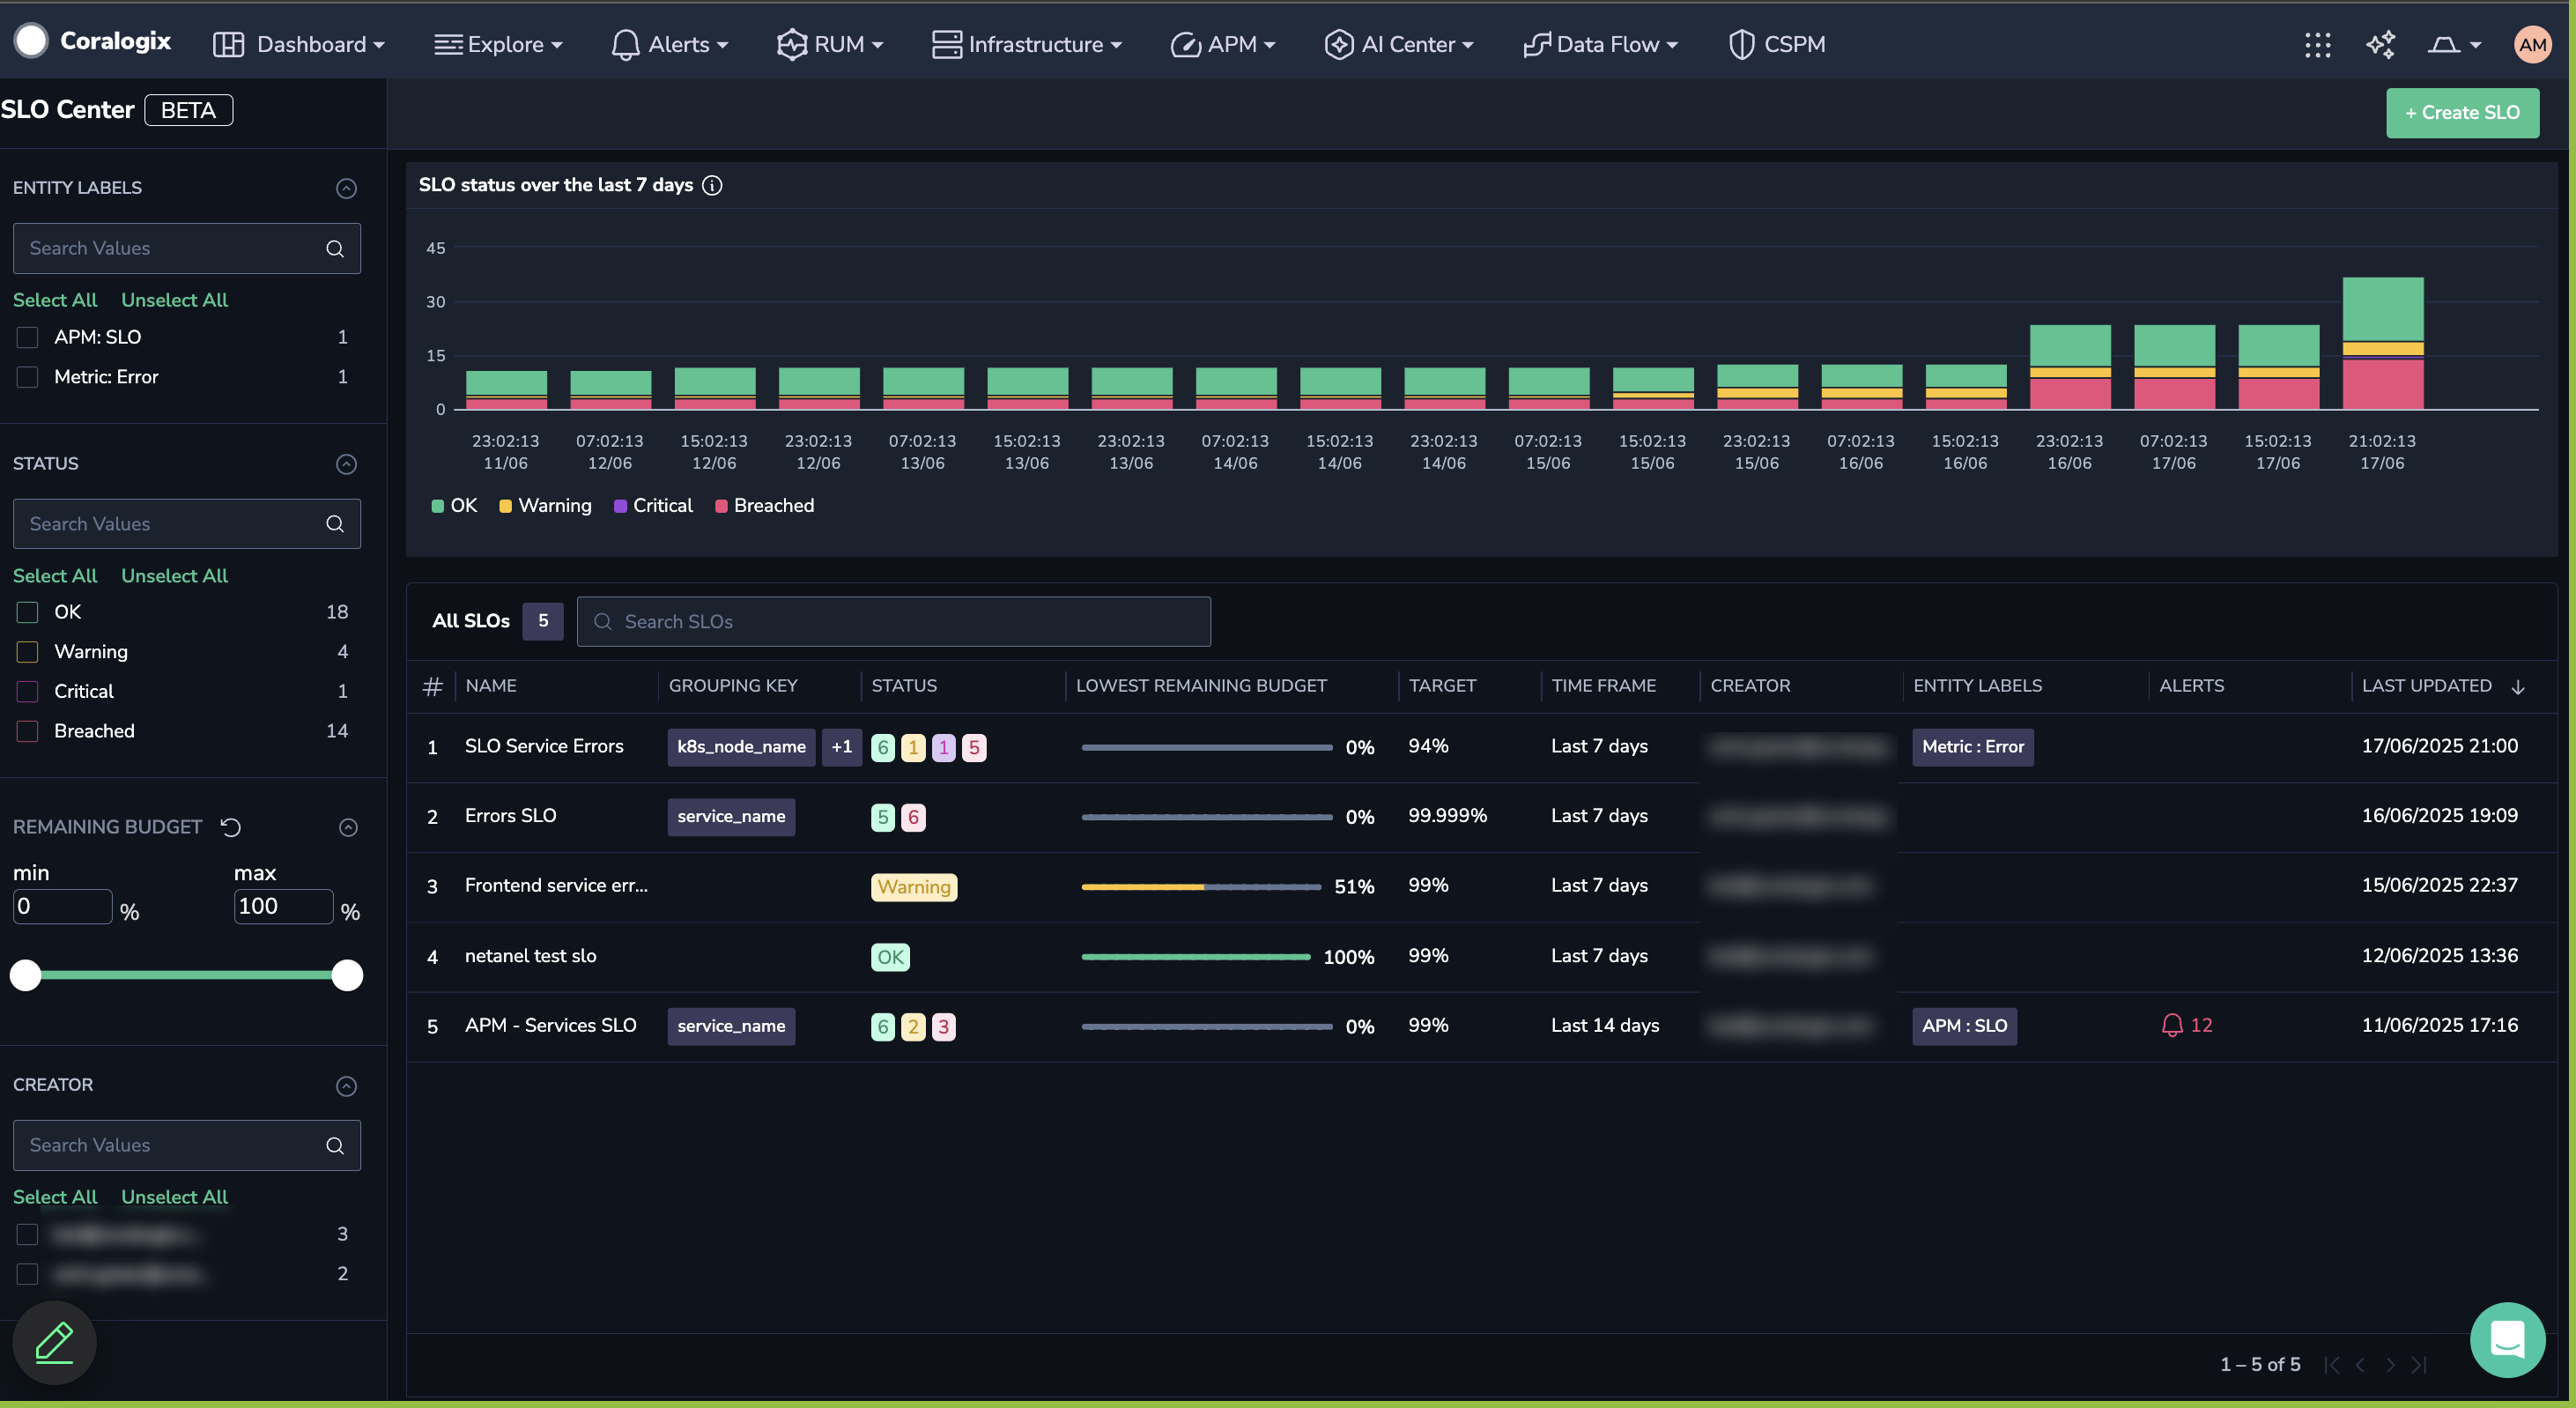Image resolution: width=2576 pixels, height=1408 pixels.
Task: Open the Data Flow menu
Action: point(1600,44)
